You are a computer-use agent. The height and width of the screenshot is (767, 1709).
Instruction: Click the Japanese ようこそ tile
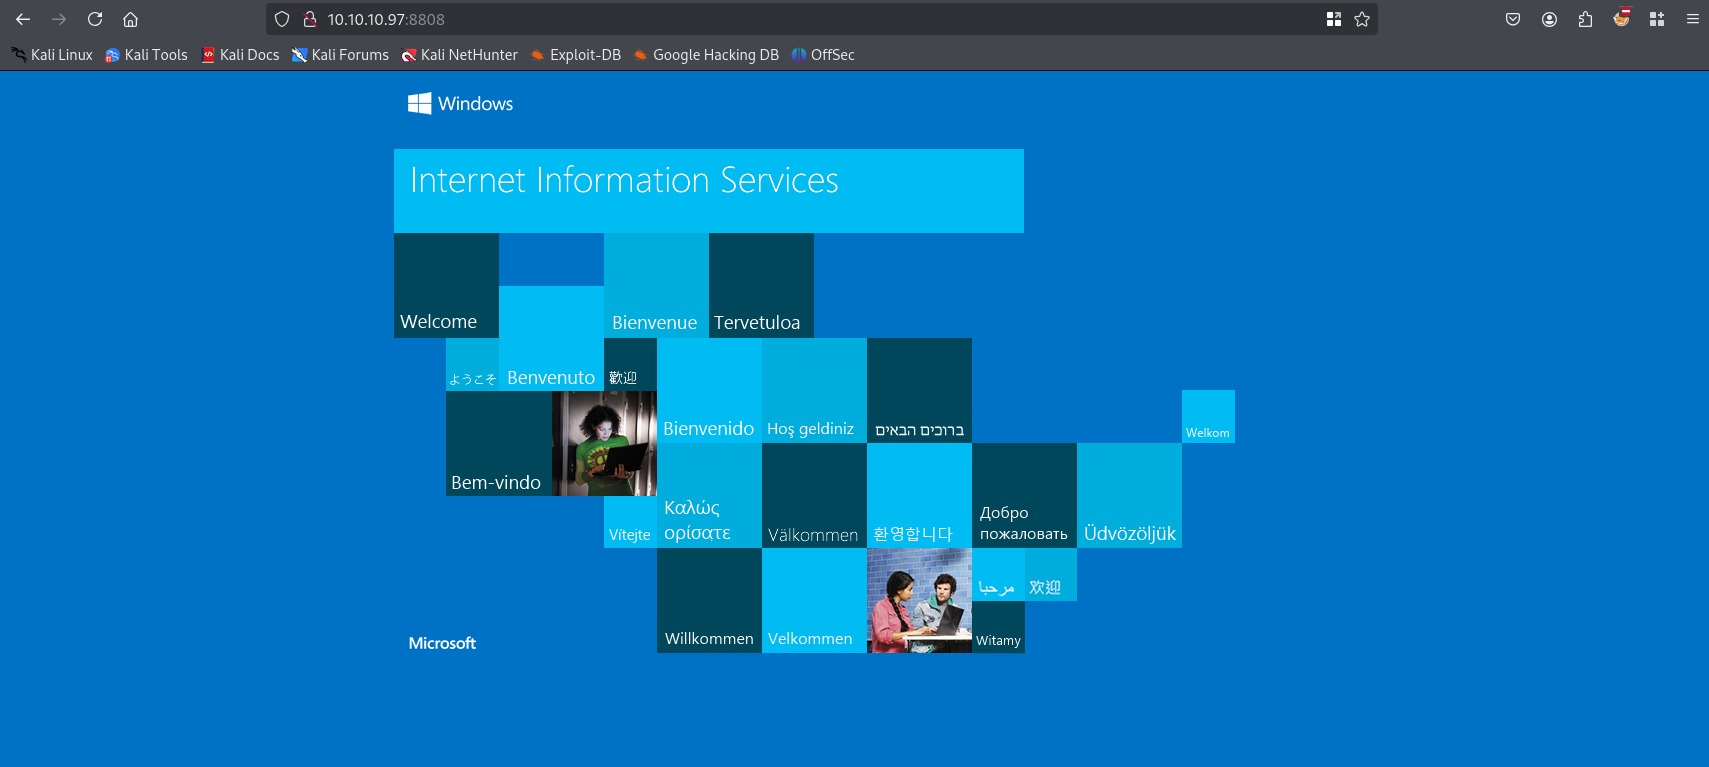472,364
